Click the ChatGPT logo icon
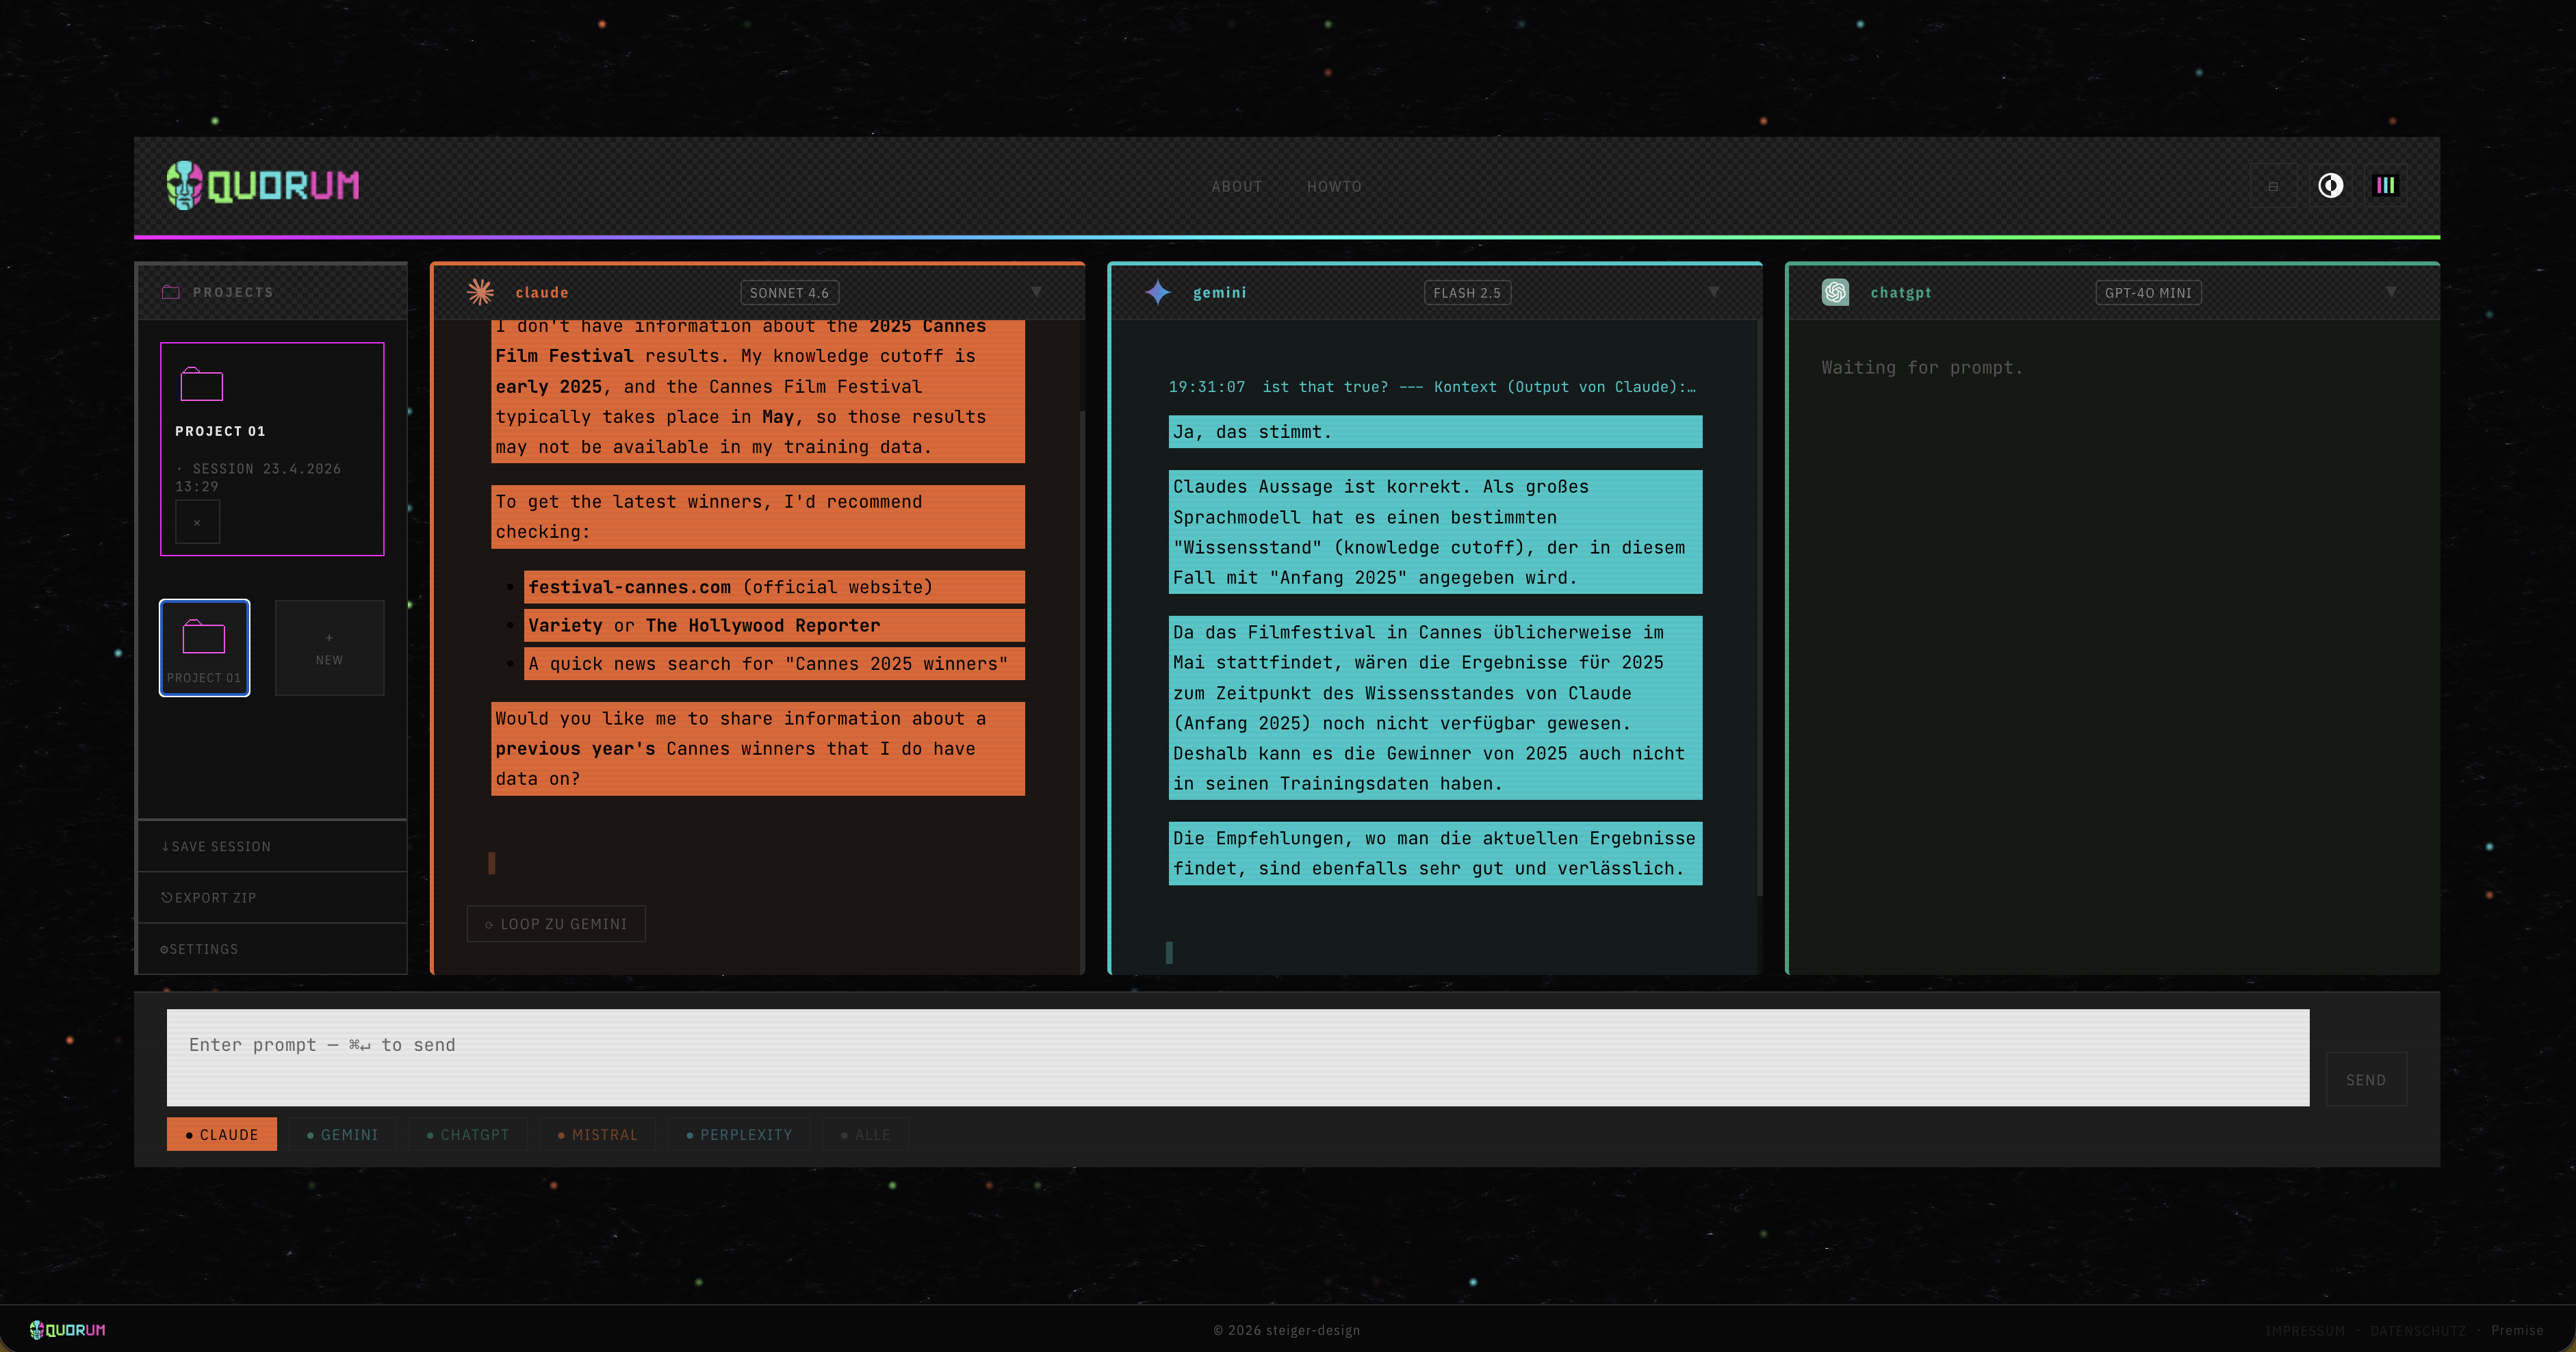The height and width of the screenshot is (1352, 2576). click(x=1835, y=292)
